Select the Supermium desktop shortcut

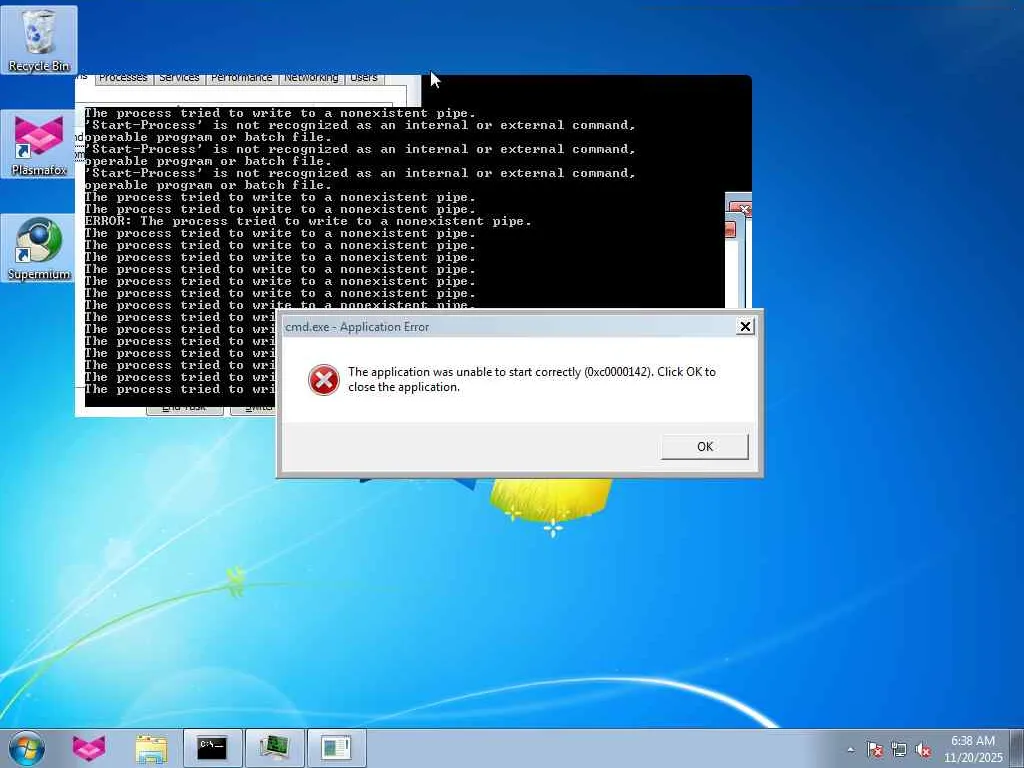pos(39,248)
